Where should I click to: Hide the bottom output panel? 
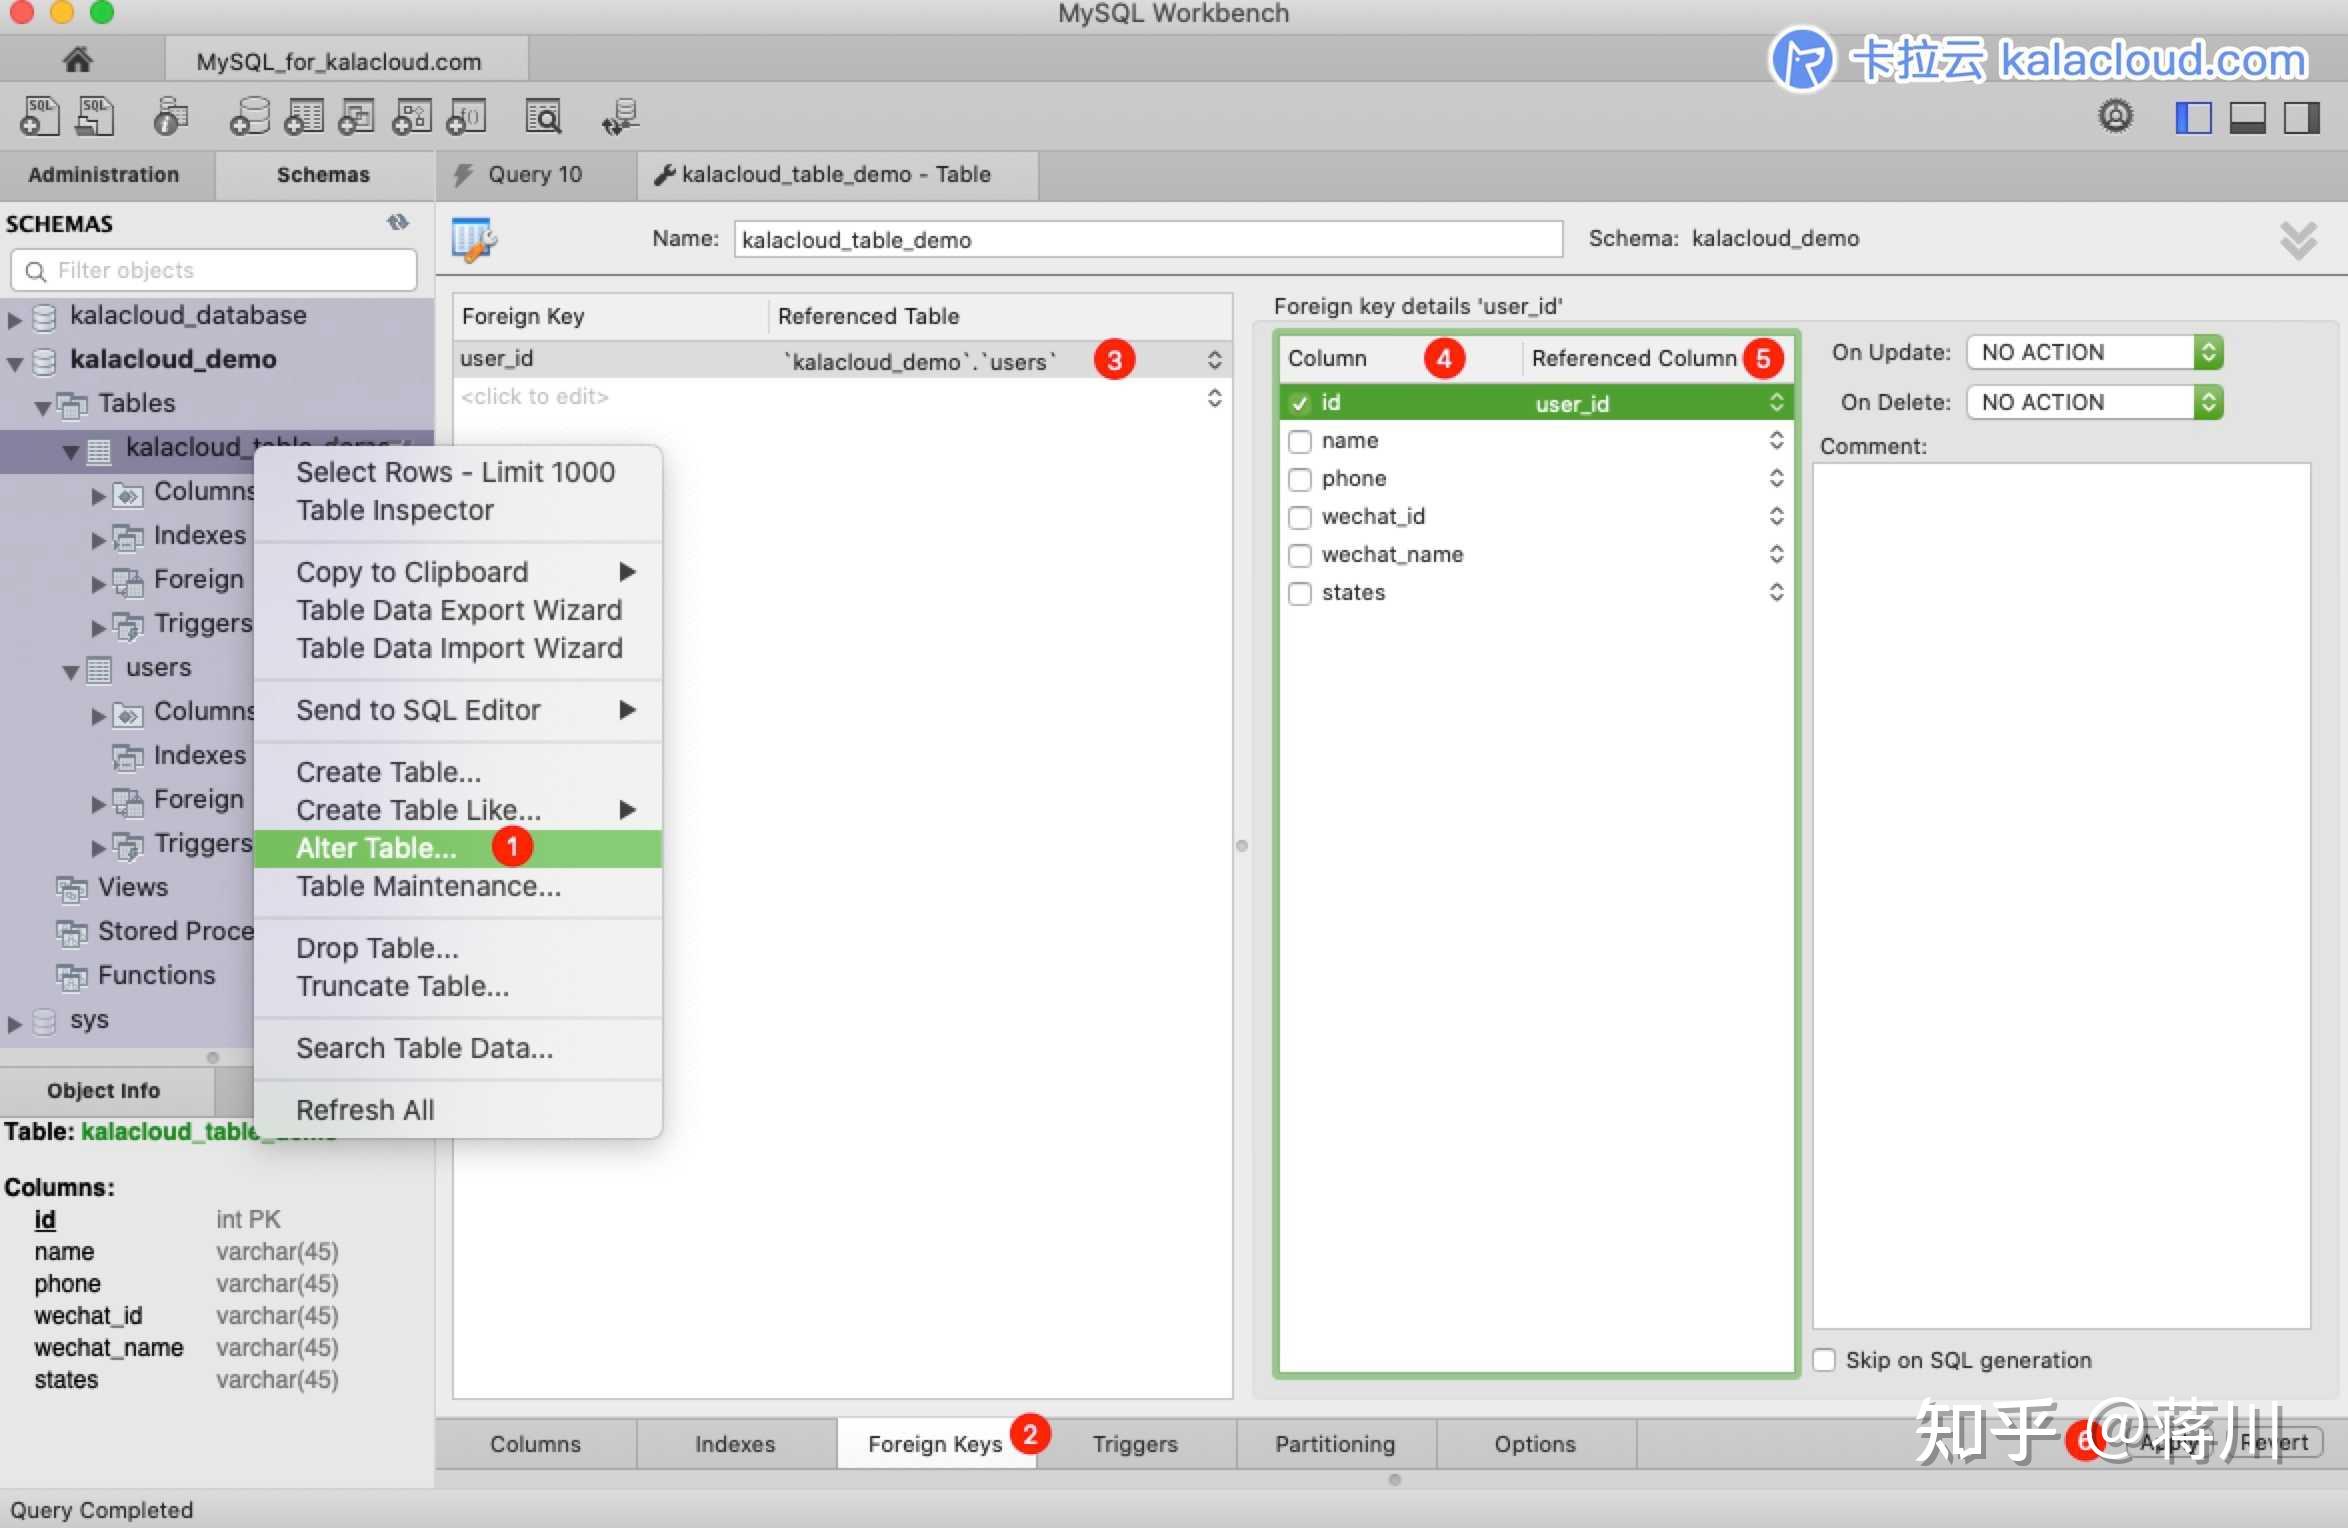(2248, 117)
